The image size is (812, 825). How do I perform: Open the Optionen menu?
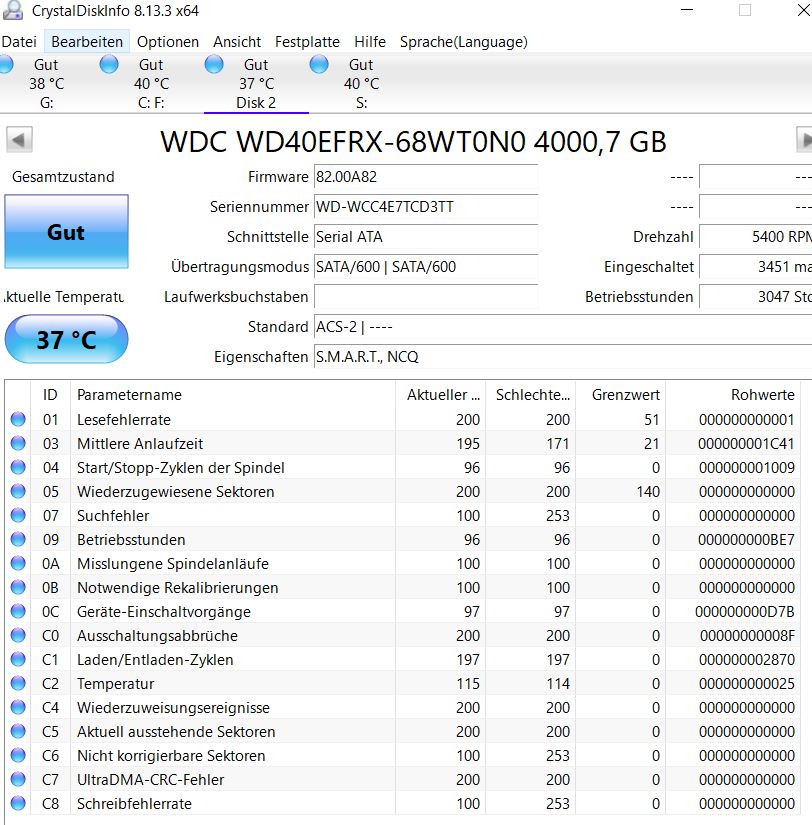[x=168, y=42]
